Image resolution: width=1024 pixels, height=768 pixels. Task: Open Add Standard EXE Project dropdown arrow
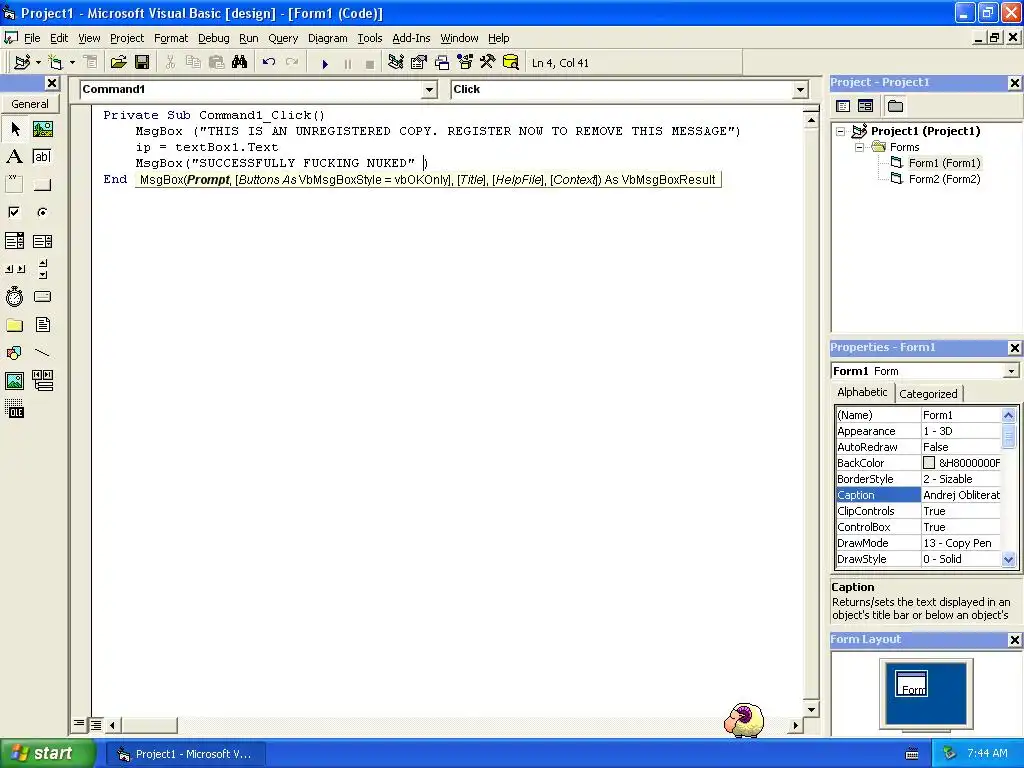click(x=38, y=63)
